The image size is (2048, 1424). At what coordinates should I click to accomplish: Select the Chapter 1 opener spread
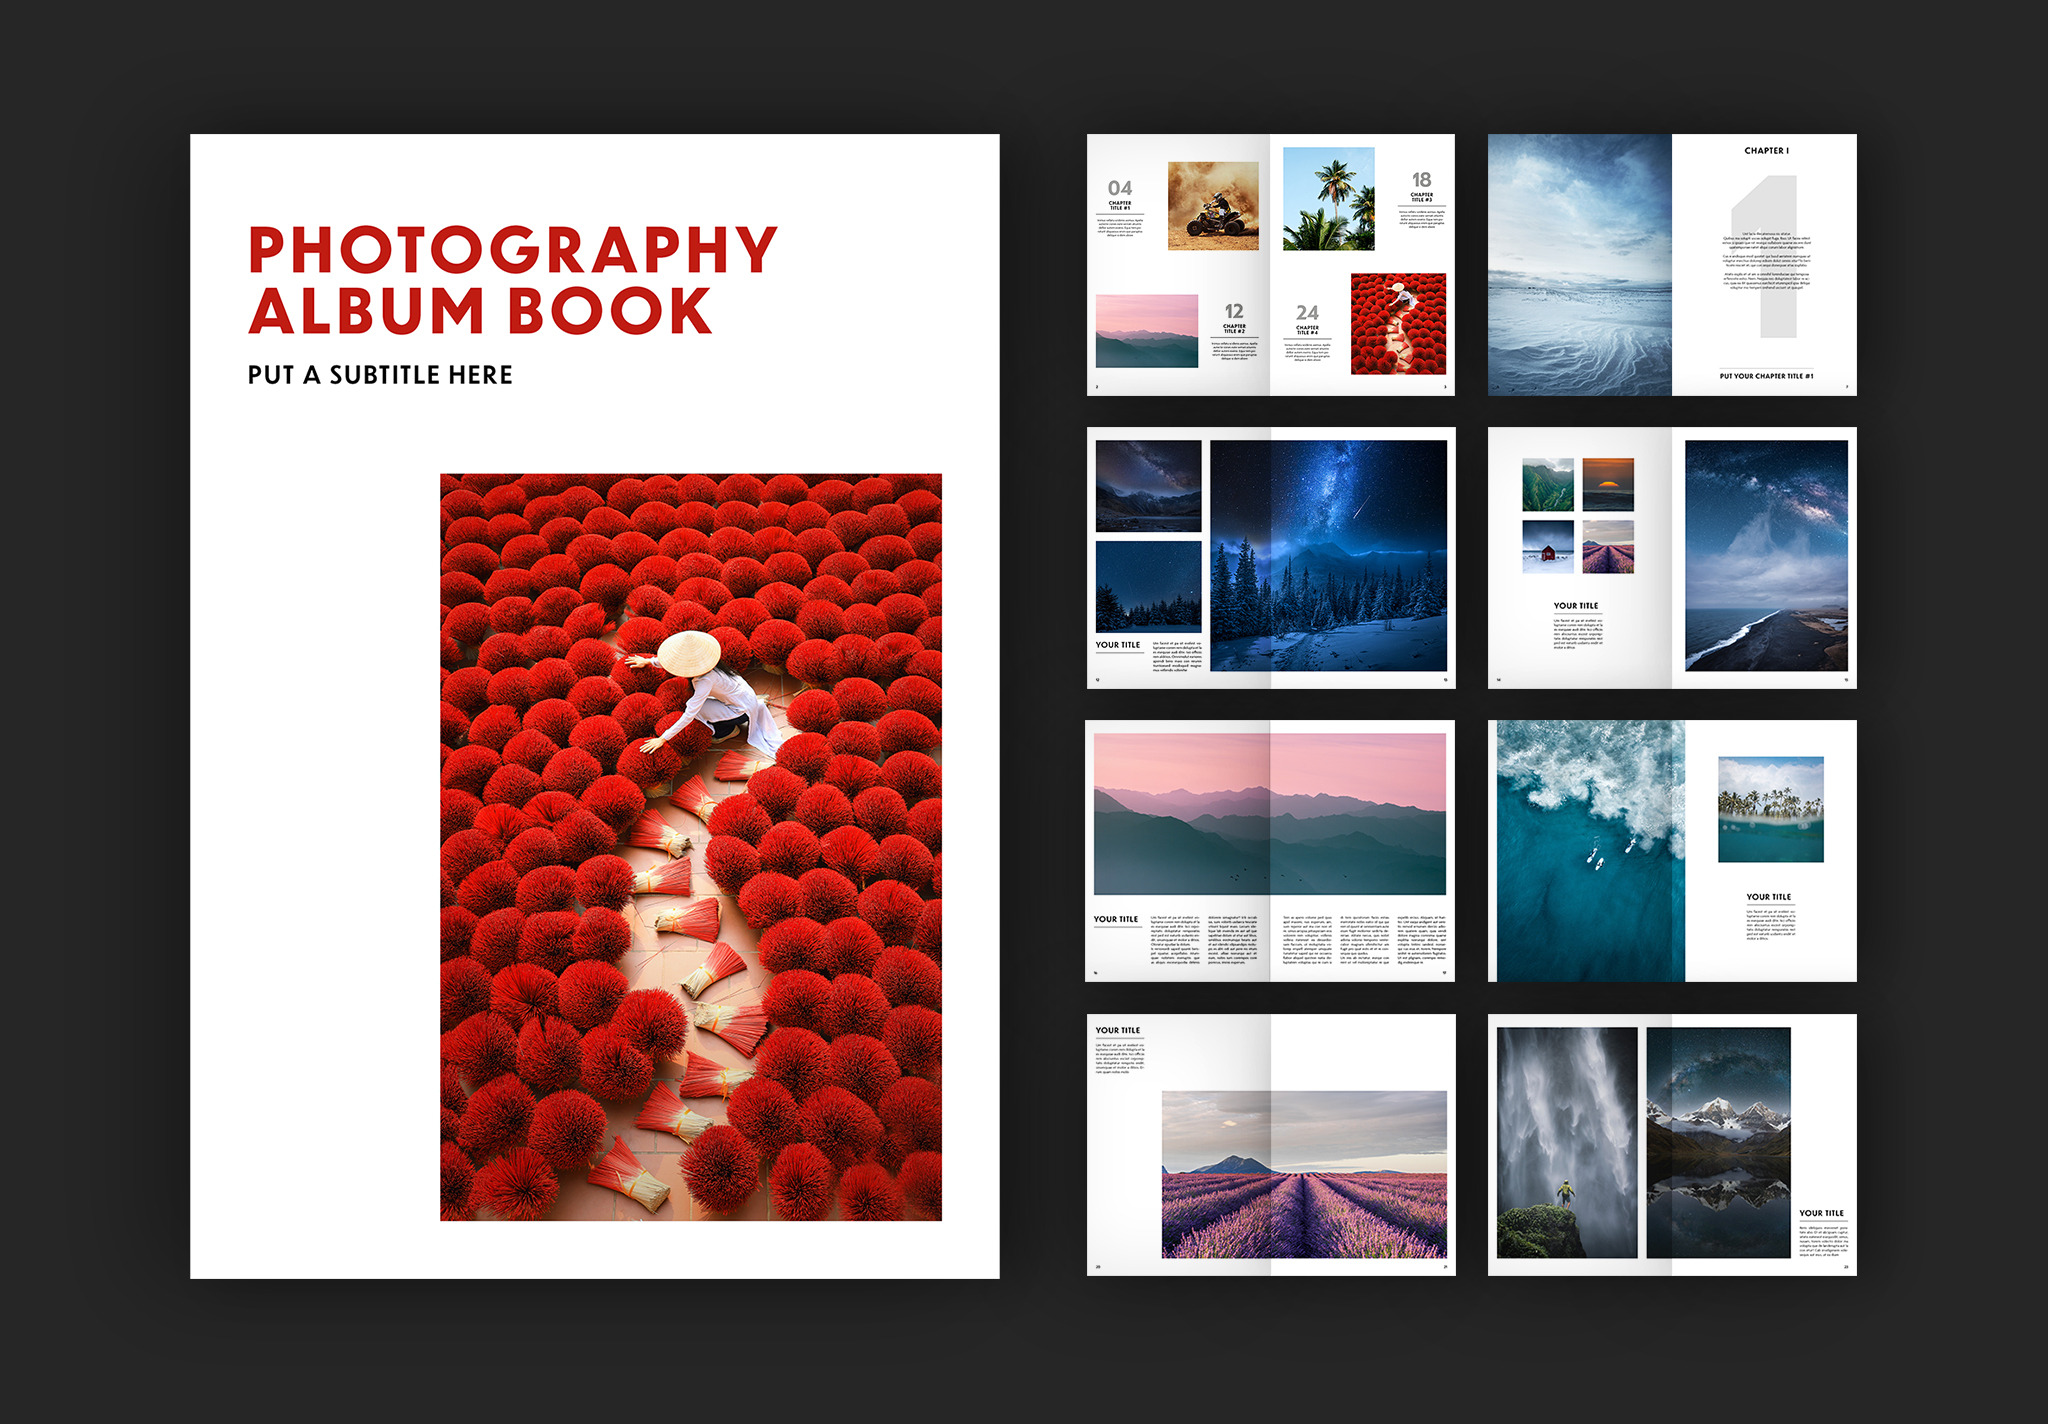[1671, 264]
